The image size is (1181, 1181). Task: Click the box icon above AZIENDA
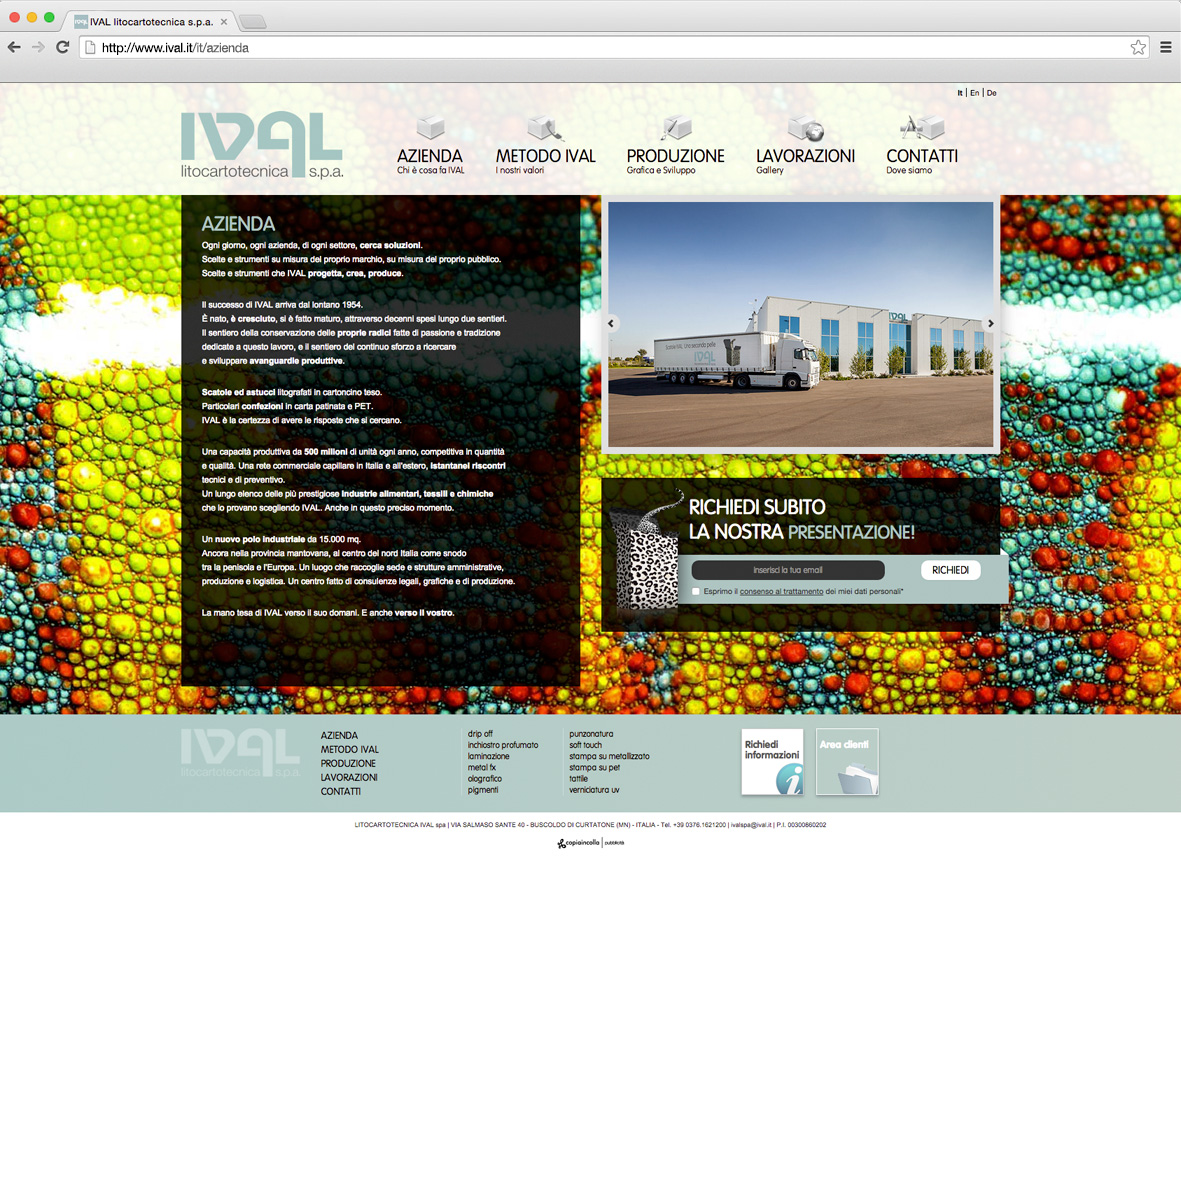430,127
